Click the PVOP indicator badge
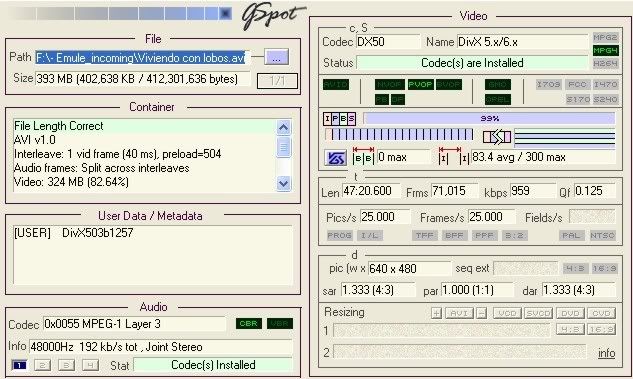Image resolution: width=633 pixels, height=379 pixels. (x=421, y=85)
